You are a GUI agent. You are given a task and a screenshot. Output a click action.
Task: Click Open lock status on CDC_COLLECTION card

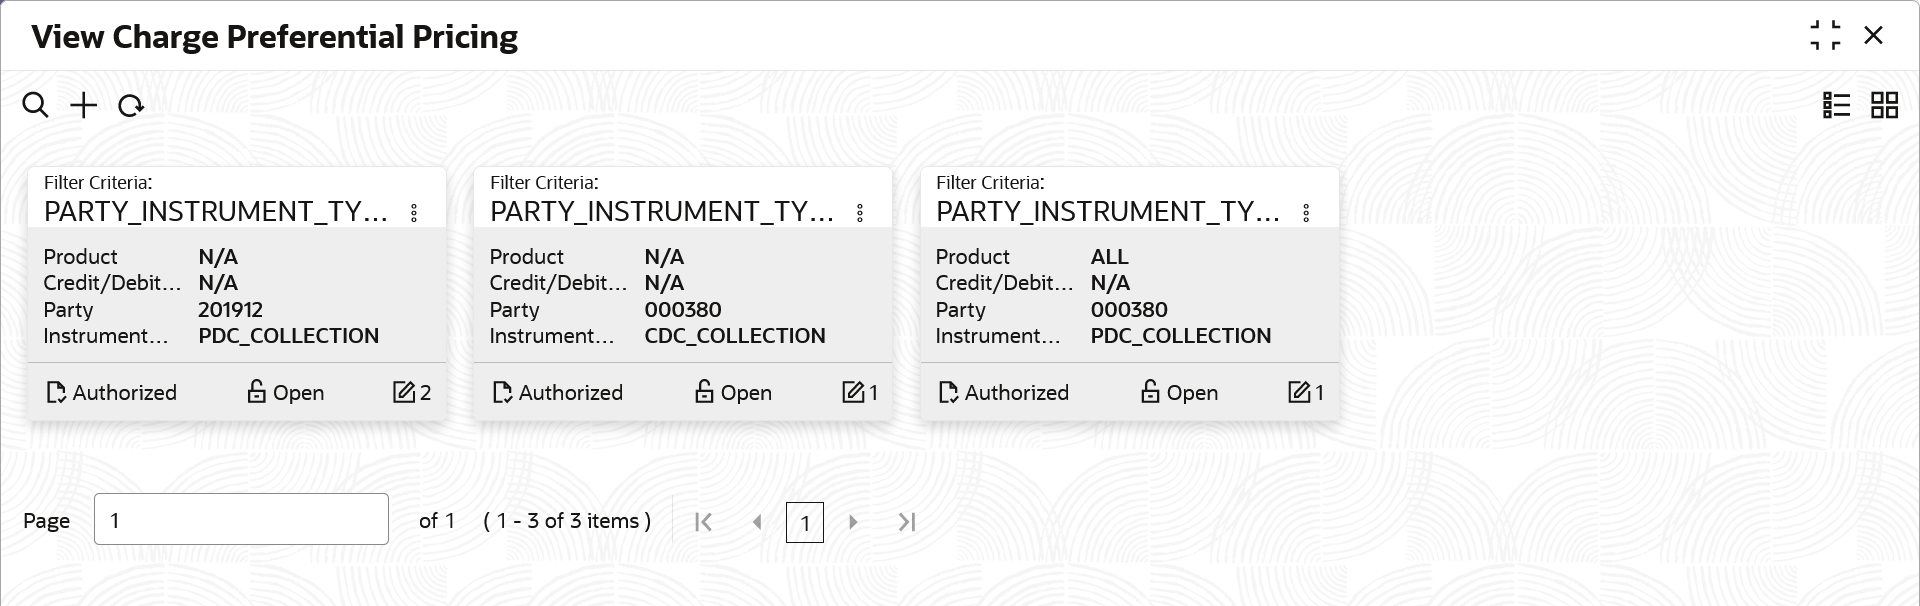(x=733, y=392)
